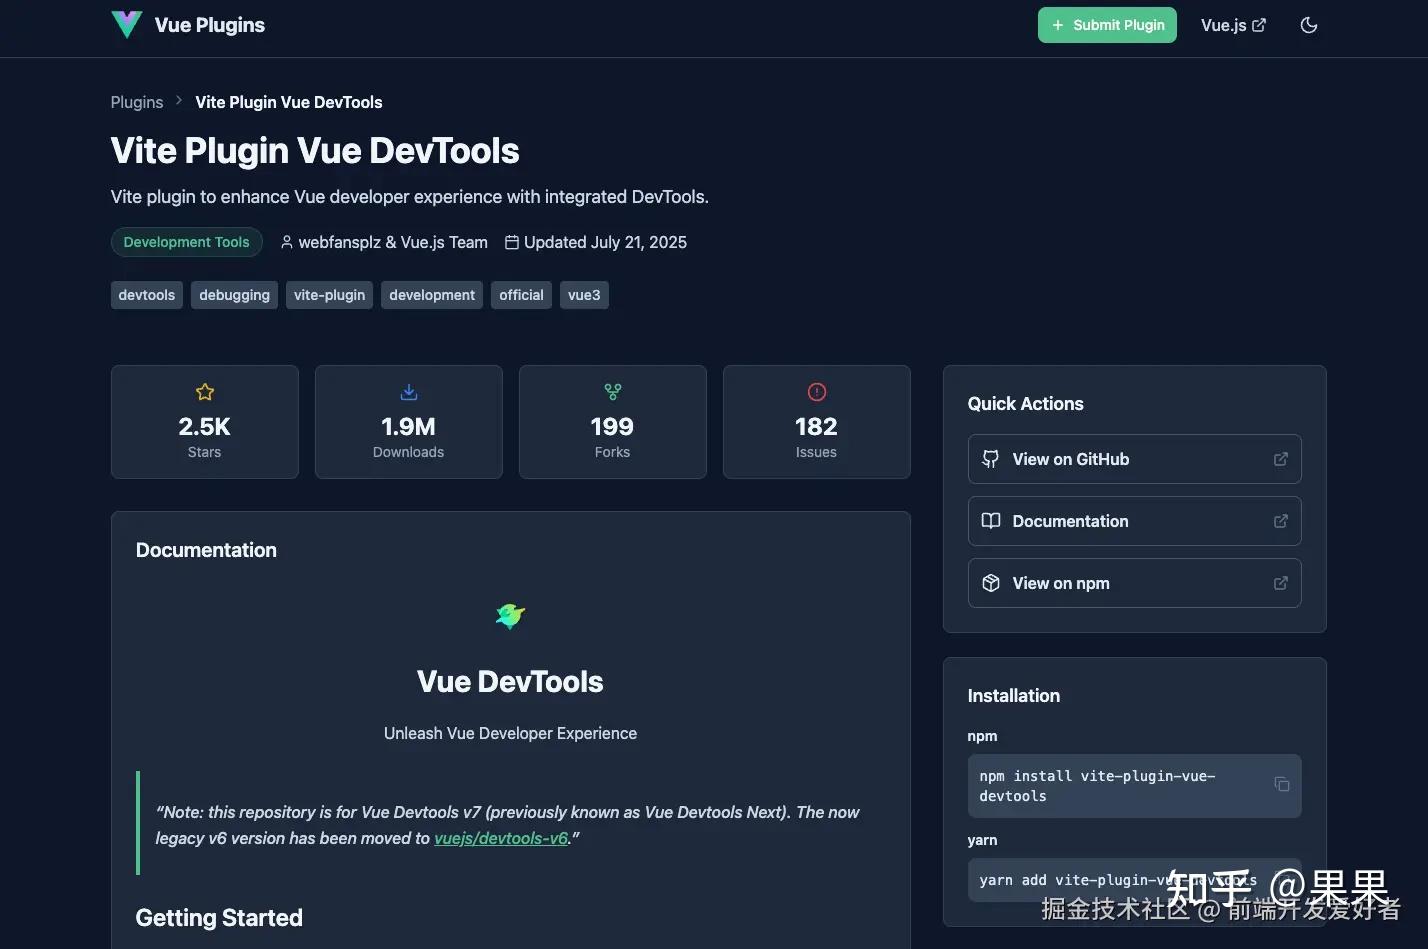Click the star icon on Stars card

pyautogui.click(x=204, y=392)
